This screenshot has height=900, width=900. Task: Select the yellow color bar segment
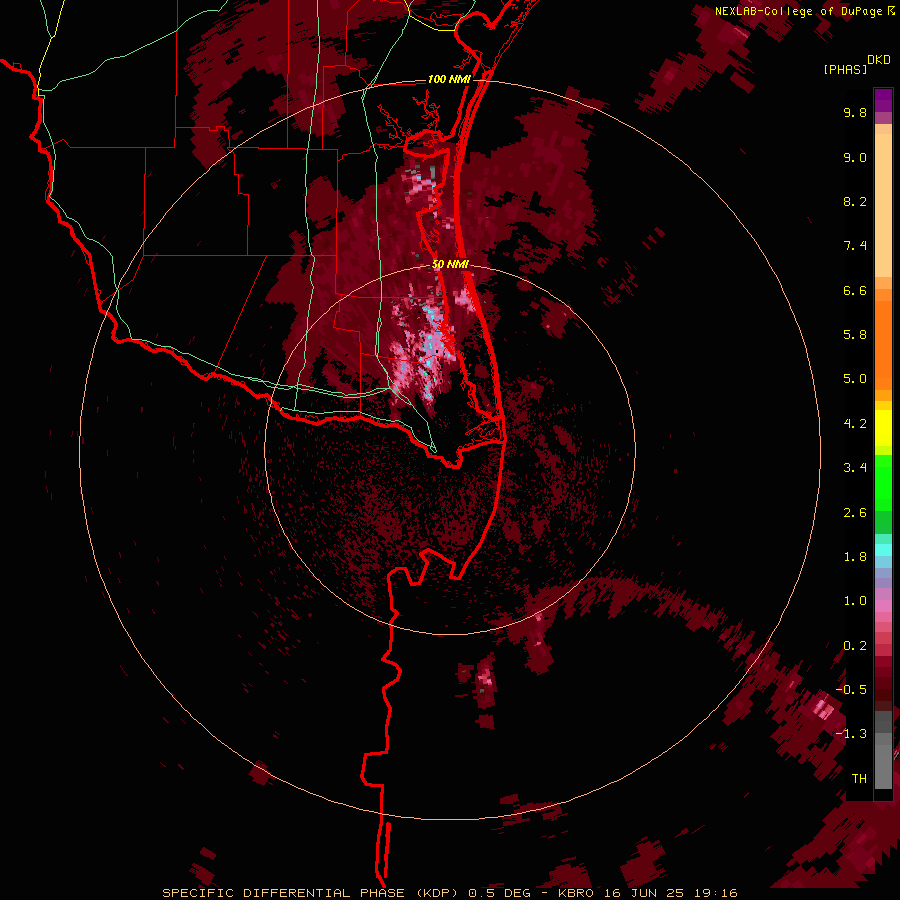coord(883,428)
